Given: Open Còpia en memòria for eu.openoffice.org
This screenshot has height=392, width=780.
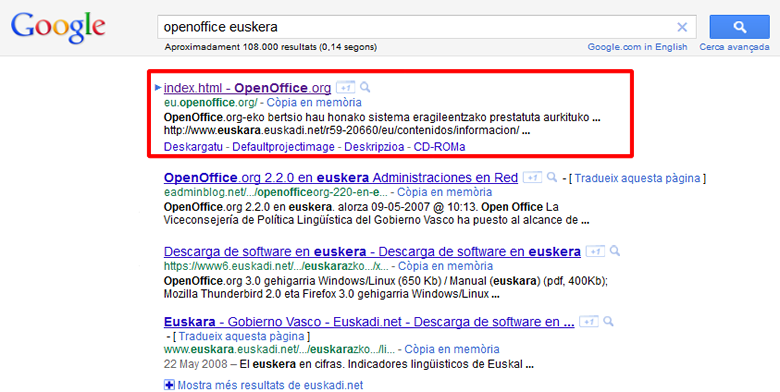Looking at the screenshot, I should coord(314,102).
